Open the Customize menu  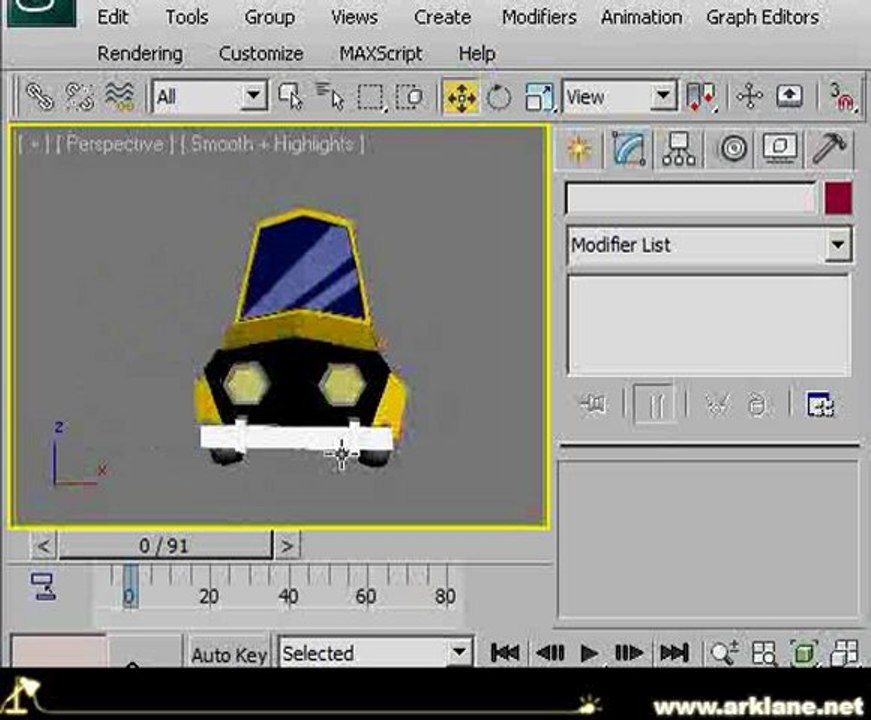point(261,53)
